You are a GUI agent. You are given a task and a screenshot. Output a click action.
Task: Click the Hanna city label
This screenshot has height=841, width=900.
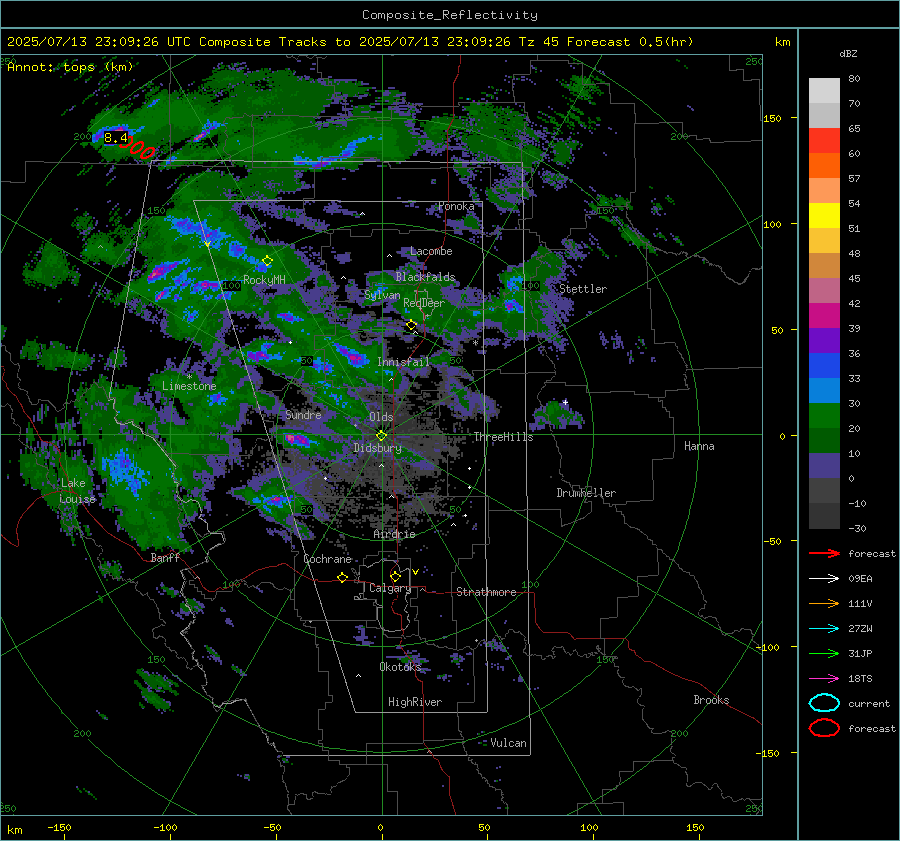pos(699,446)
